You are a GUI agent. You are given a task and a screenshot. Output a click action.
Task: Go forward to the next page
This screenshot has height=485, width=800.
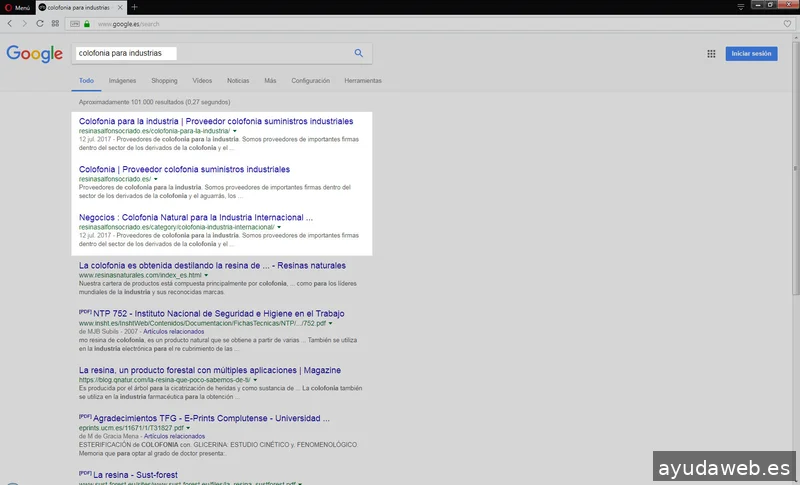pos(24,23)
